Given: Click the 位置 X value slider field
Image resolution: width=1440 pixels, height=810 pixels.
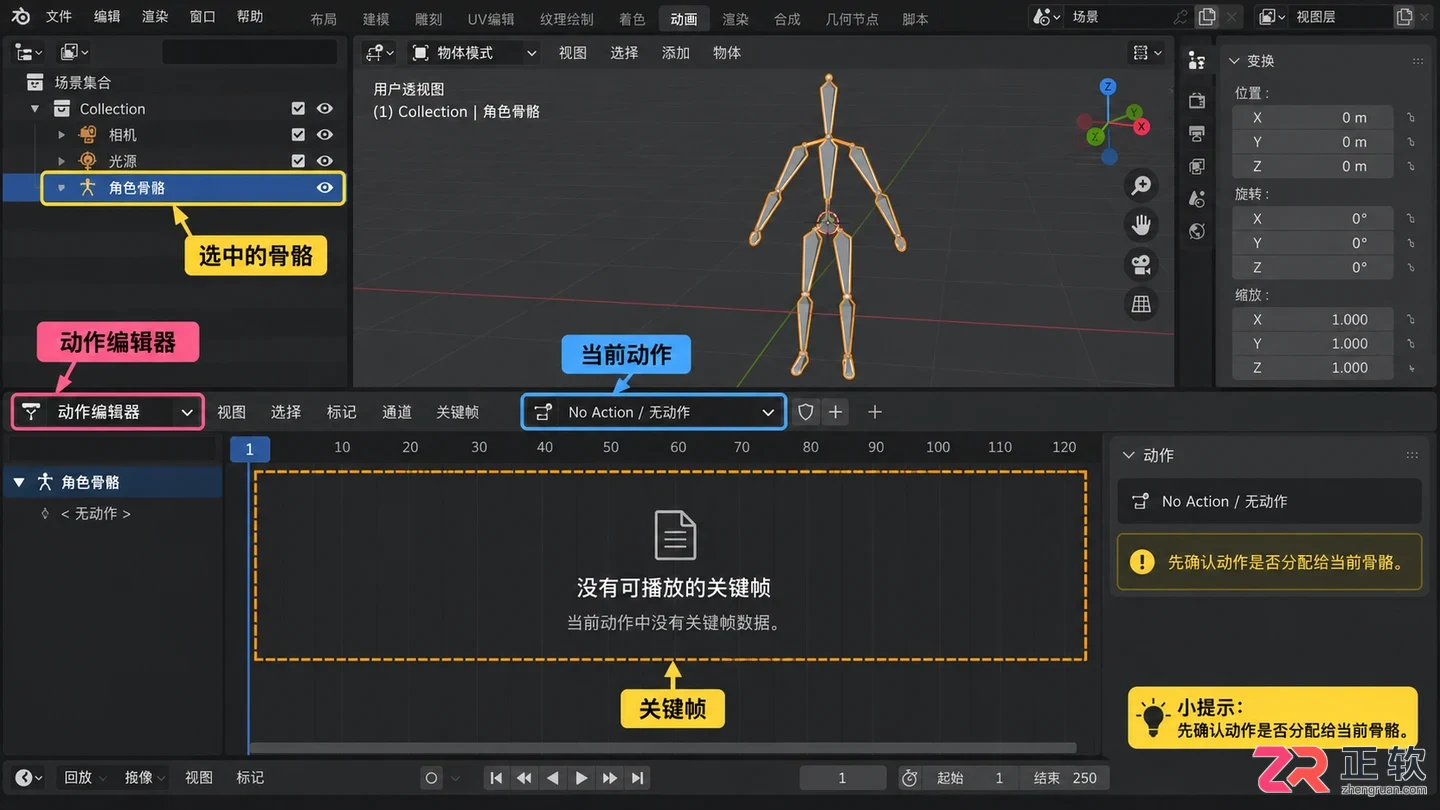Looking at the screenshot, I should click(1311, 118).
